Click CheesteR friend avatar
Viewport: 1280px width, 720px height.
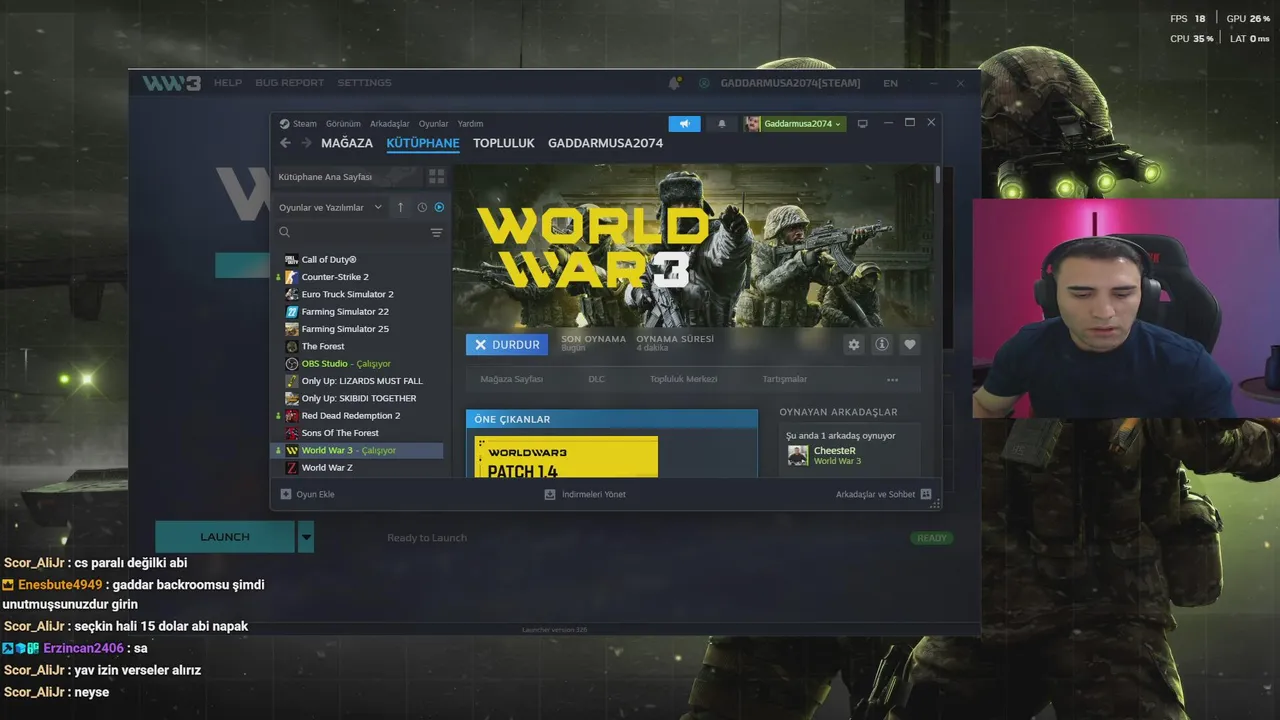[x=798, y=456]
